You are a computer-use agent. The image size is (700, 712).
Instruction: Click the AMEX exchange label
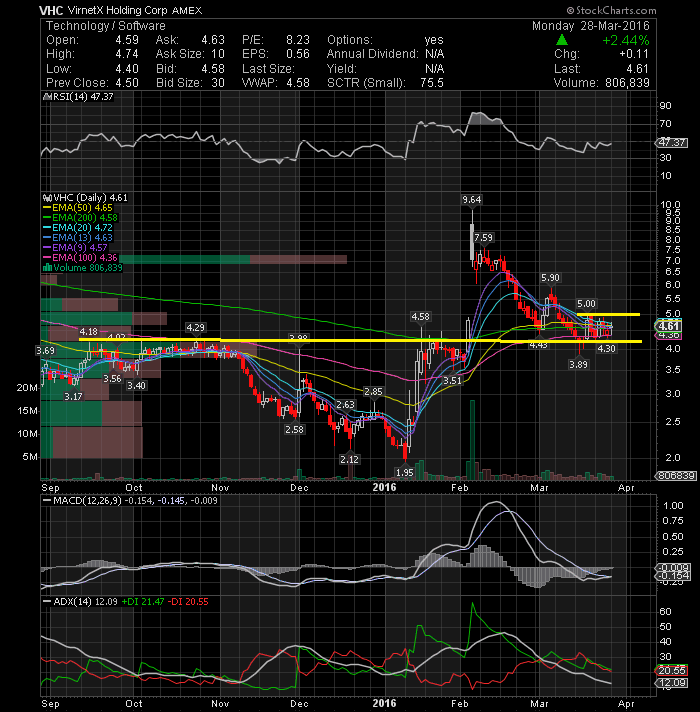point(187,10)
